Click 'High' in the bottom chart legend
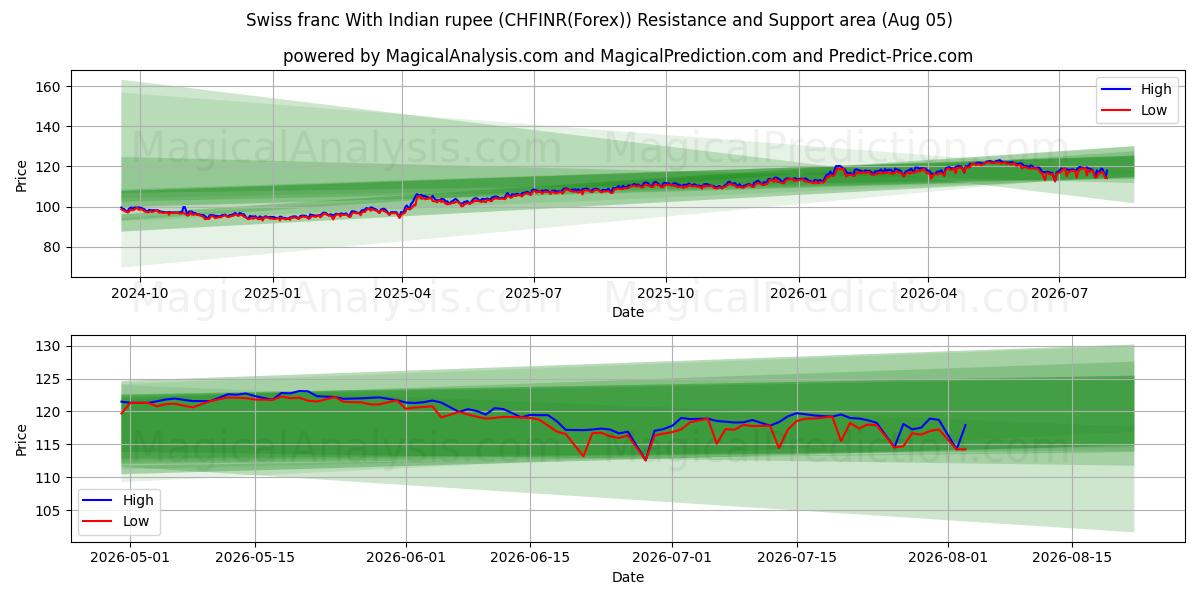1200x600 pixels. 138,500
